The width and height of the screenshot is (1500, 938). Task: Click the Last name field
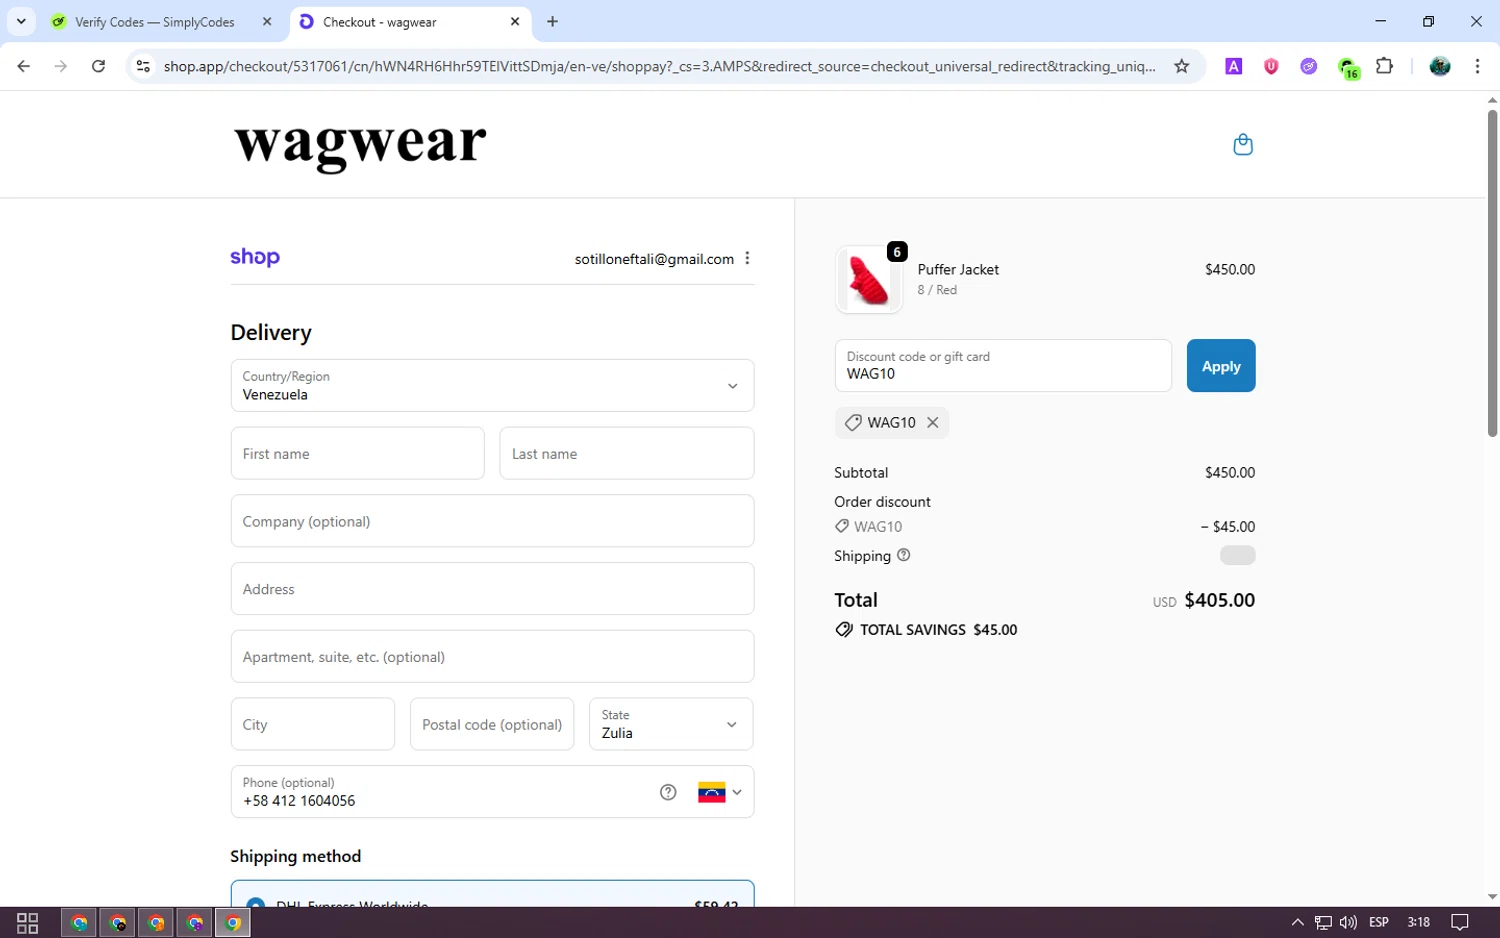(x=627, y=453)
